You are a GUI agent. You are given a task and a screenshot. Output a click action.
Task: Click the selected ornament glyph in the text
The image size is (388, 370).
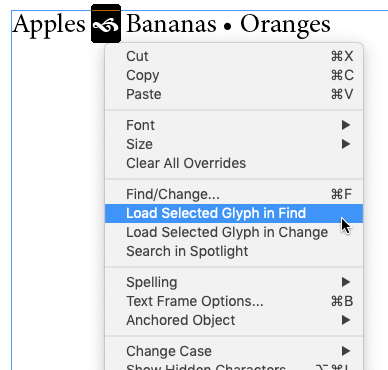[106, 24]
